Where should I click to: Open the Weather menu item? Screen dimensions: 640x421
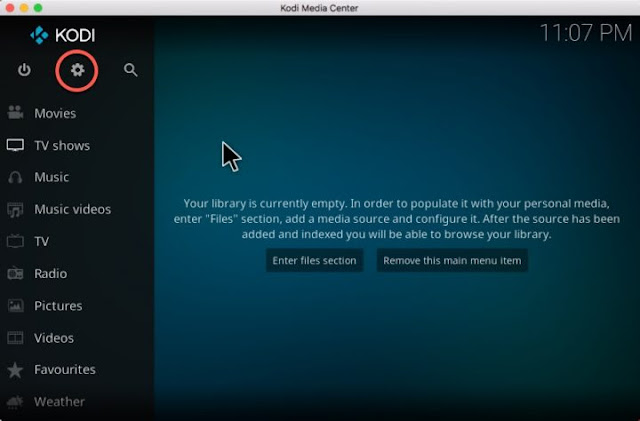pos(60,402)
